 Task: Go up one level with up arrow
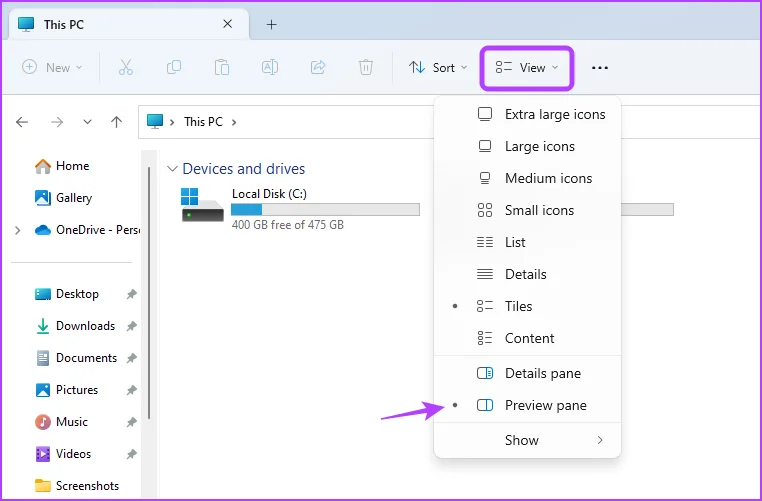point(116,122)
